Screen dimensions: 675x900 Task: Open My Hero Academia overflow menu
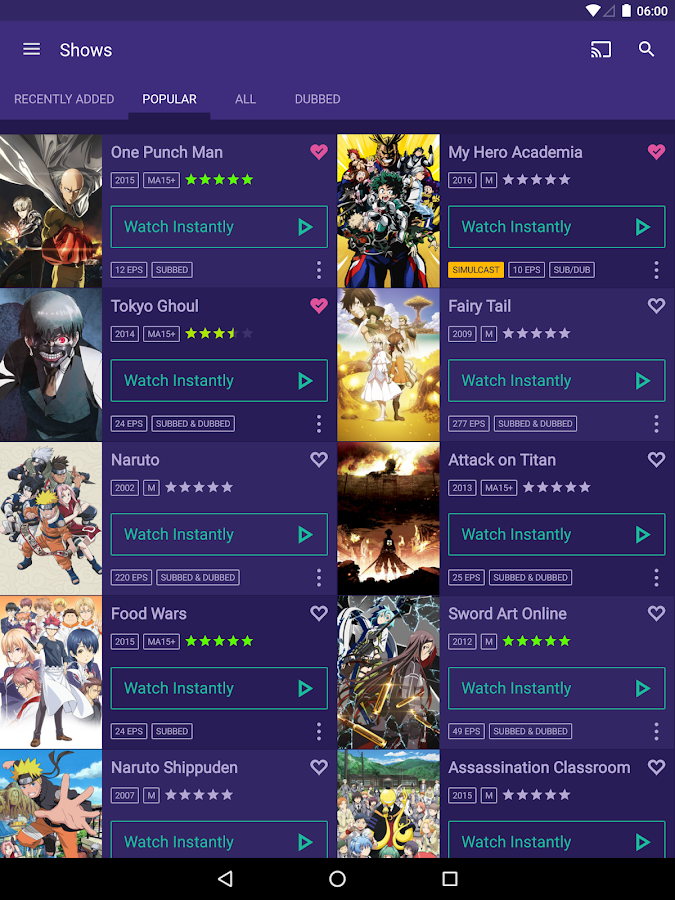[x=656, y=270]
